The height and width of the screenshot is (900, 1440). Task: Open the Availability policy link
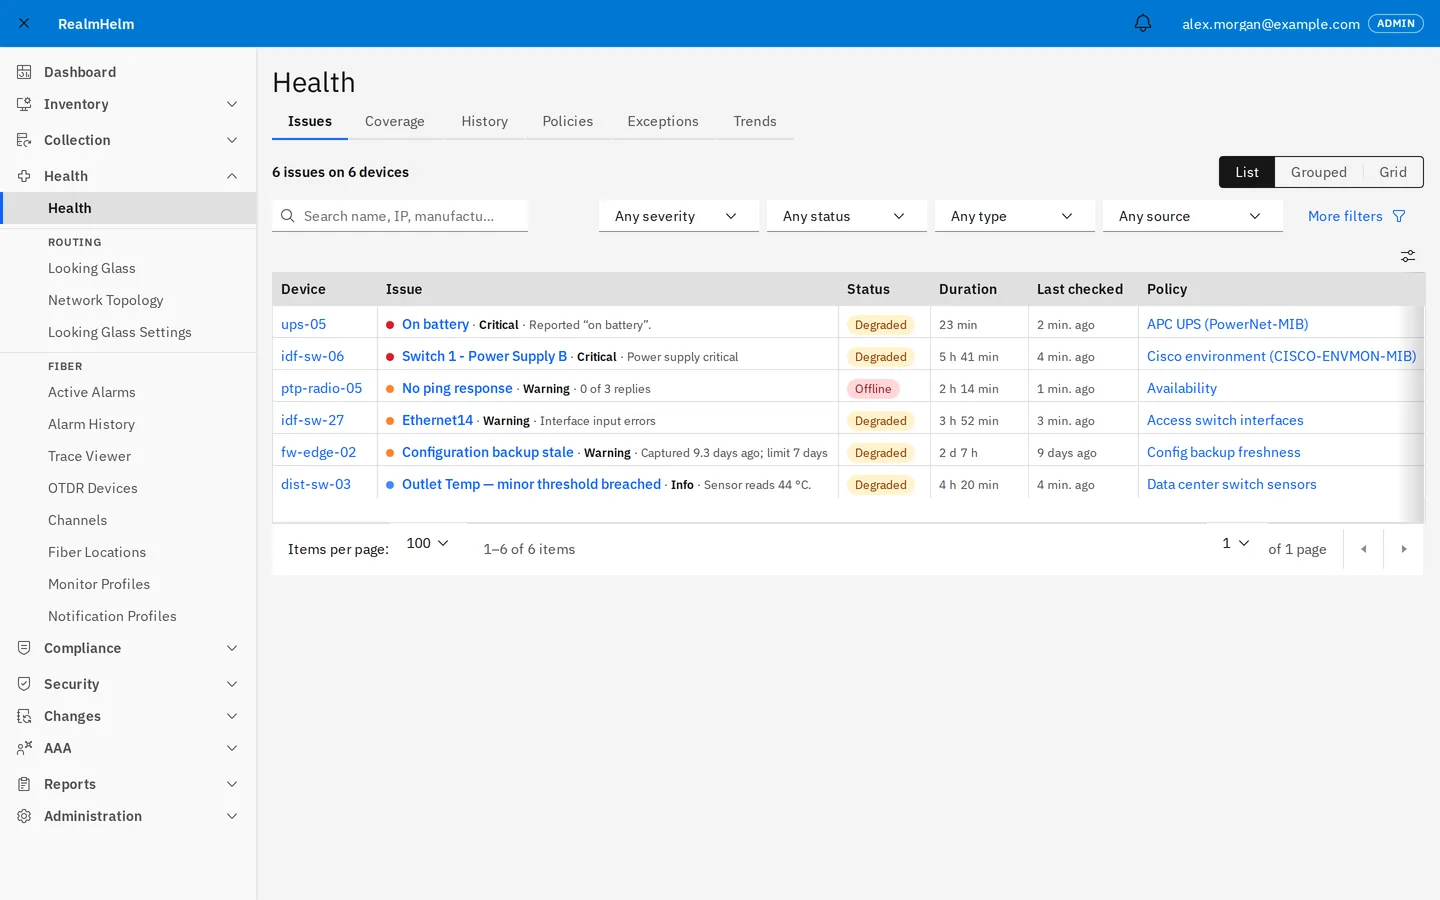click(x=1181, y=388)
